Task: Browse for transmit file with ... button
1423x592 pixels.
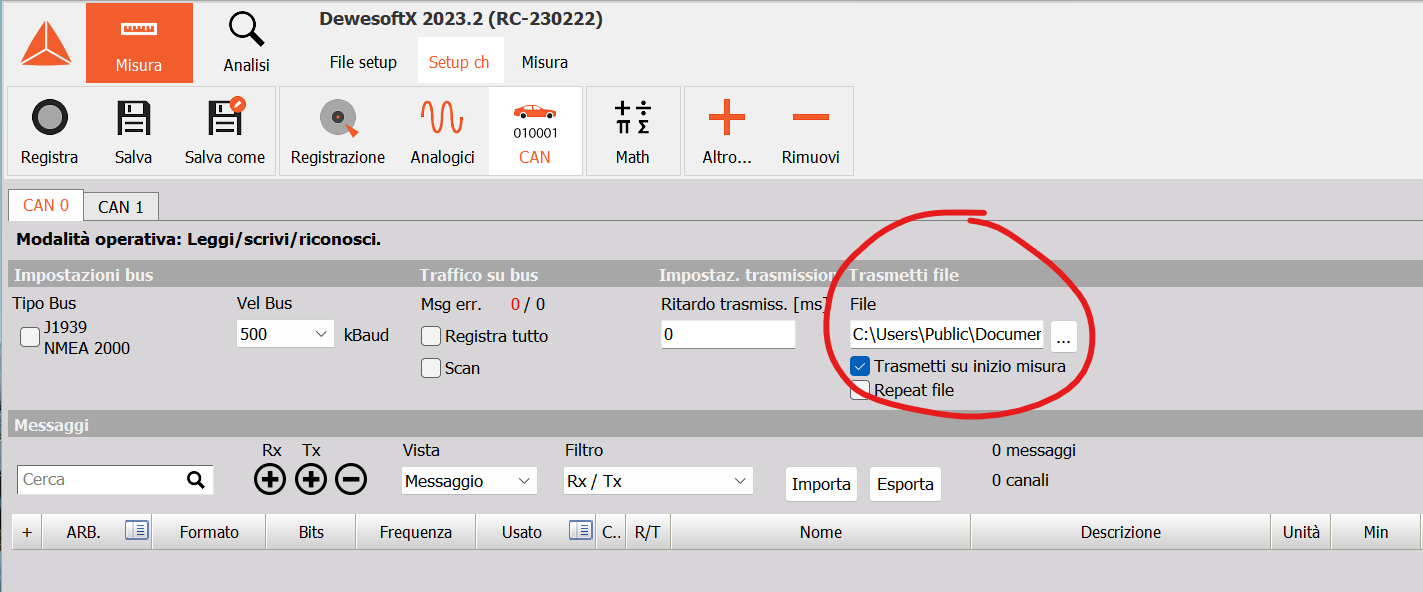Action: tap(1063, 337)
